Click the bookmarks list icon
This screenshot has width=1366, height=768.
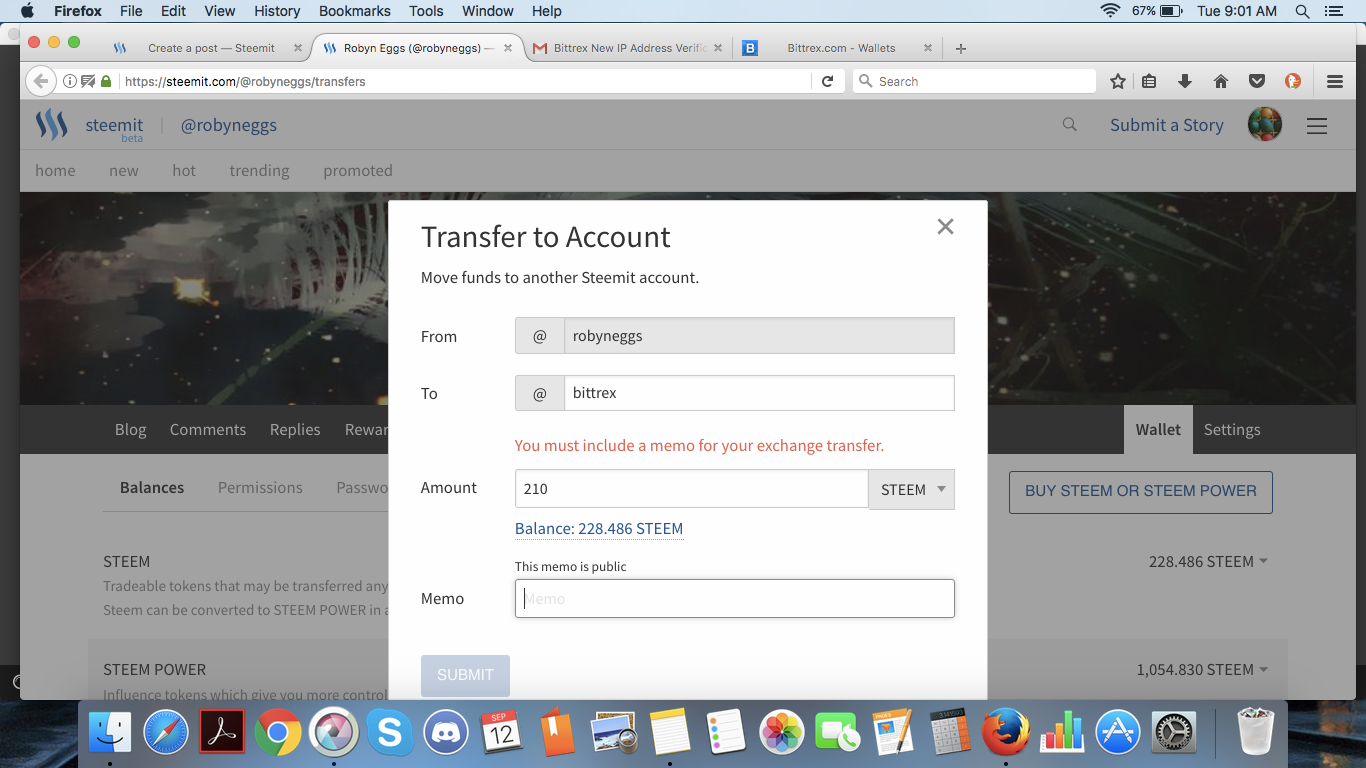pos(1149,81)
